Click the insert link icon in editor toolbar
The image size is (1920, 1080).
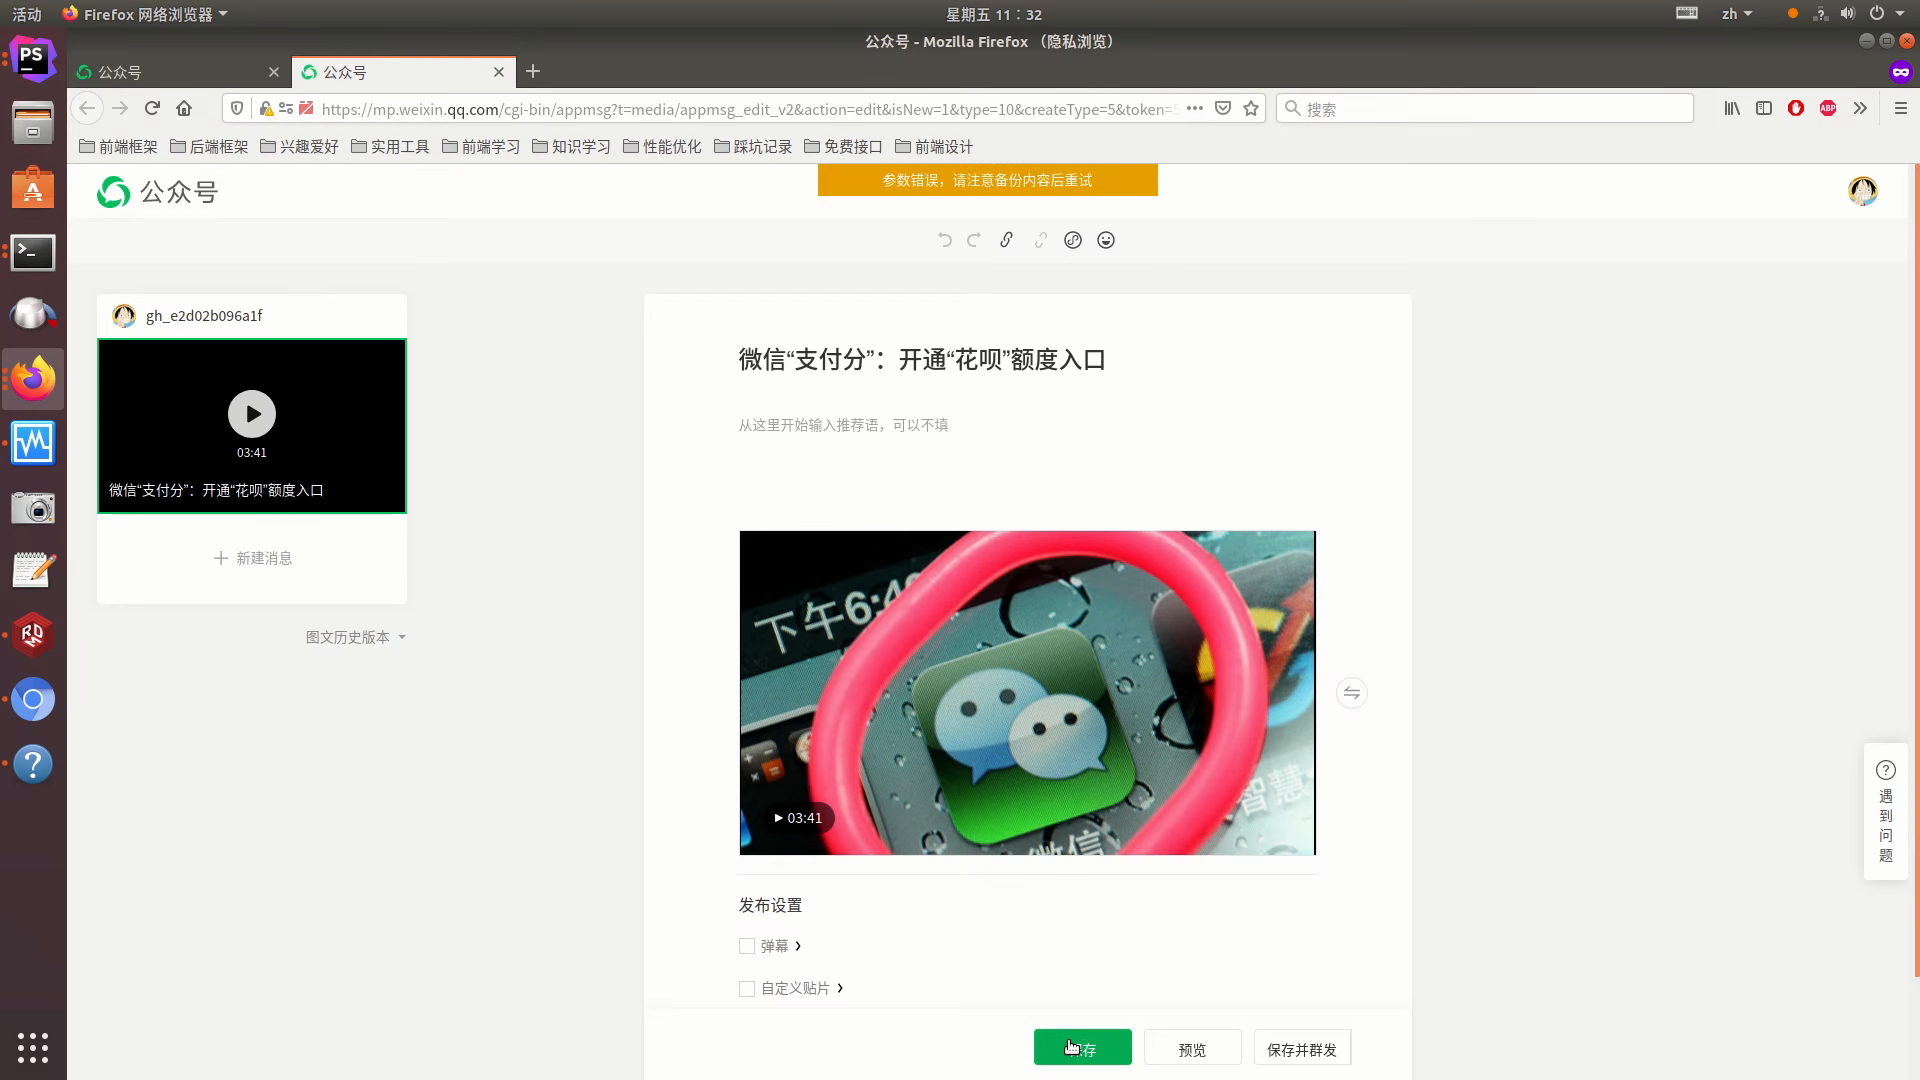click(1007, 240)
